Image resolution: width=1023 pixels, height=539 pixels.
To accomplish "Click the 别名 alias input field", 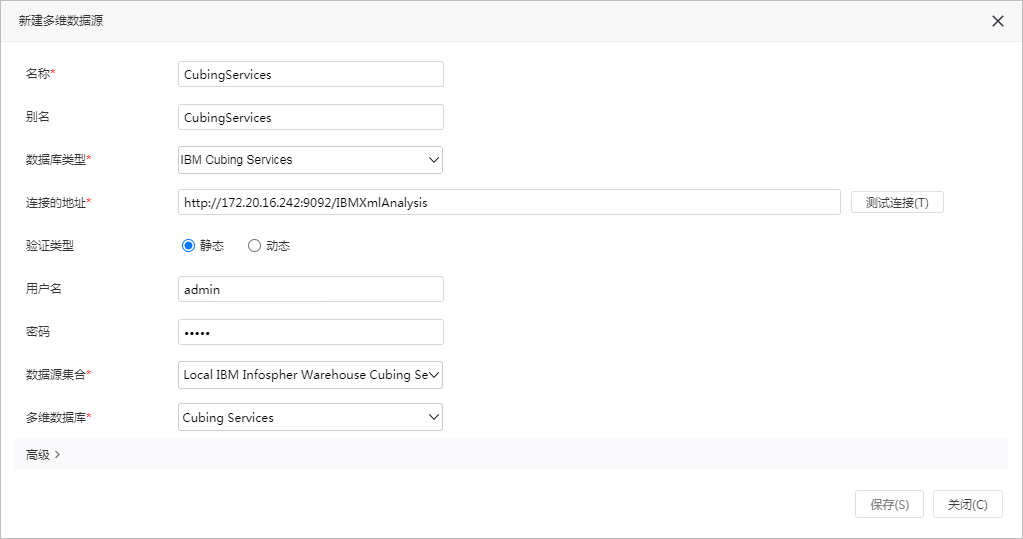I will pyautogui.click(x=311, y=117).
